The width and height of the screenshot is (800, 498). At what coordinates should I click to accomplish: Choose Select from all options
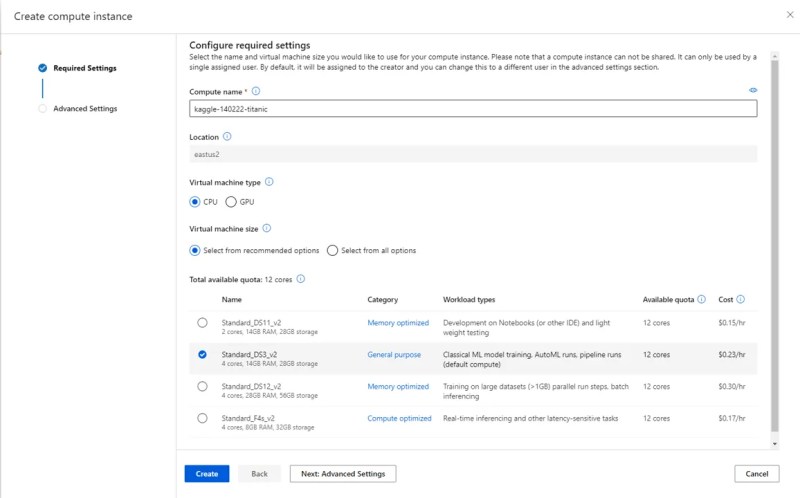[x=332, y=251]
